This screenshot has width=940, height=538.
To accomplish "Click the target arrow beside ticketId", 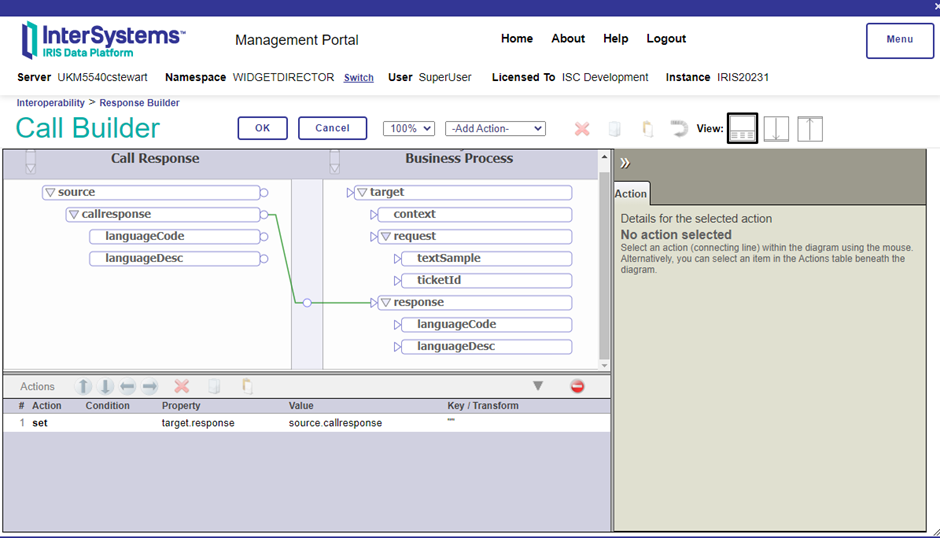I will tap(398, 281).
